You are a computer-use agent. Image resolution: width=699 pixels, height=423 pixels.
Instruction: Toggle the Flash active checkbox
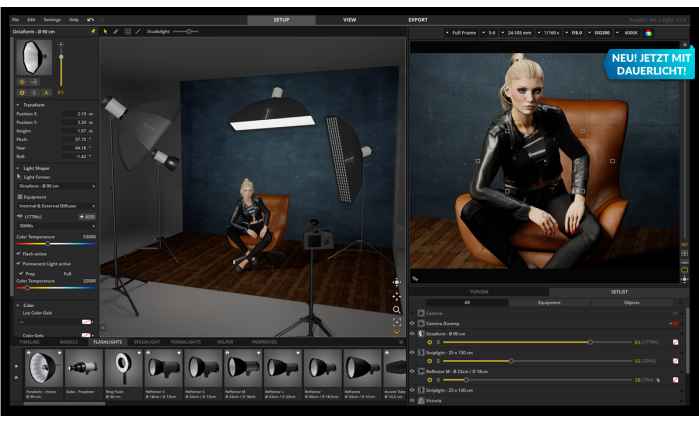point(18,253)
